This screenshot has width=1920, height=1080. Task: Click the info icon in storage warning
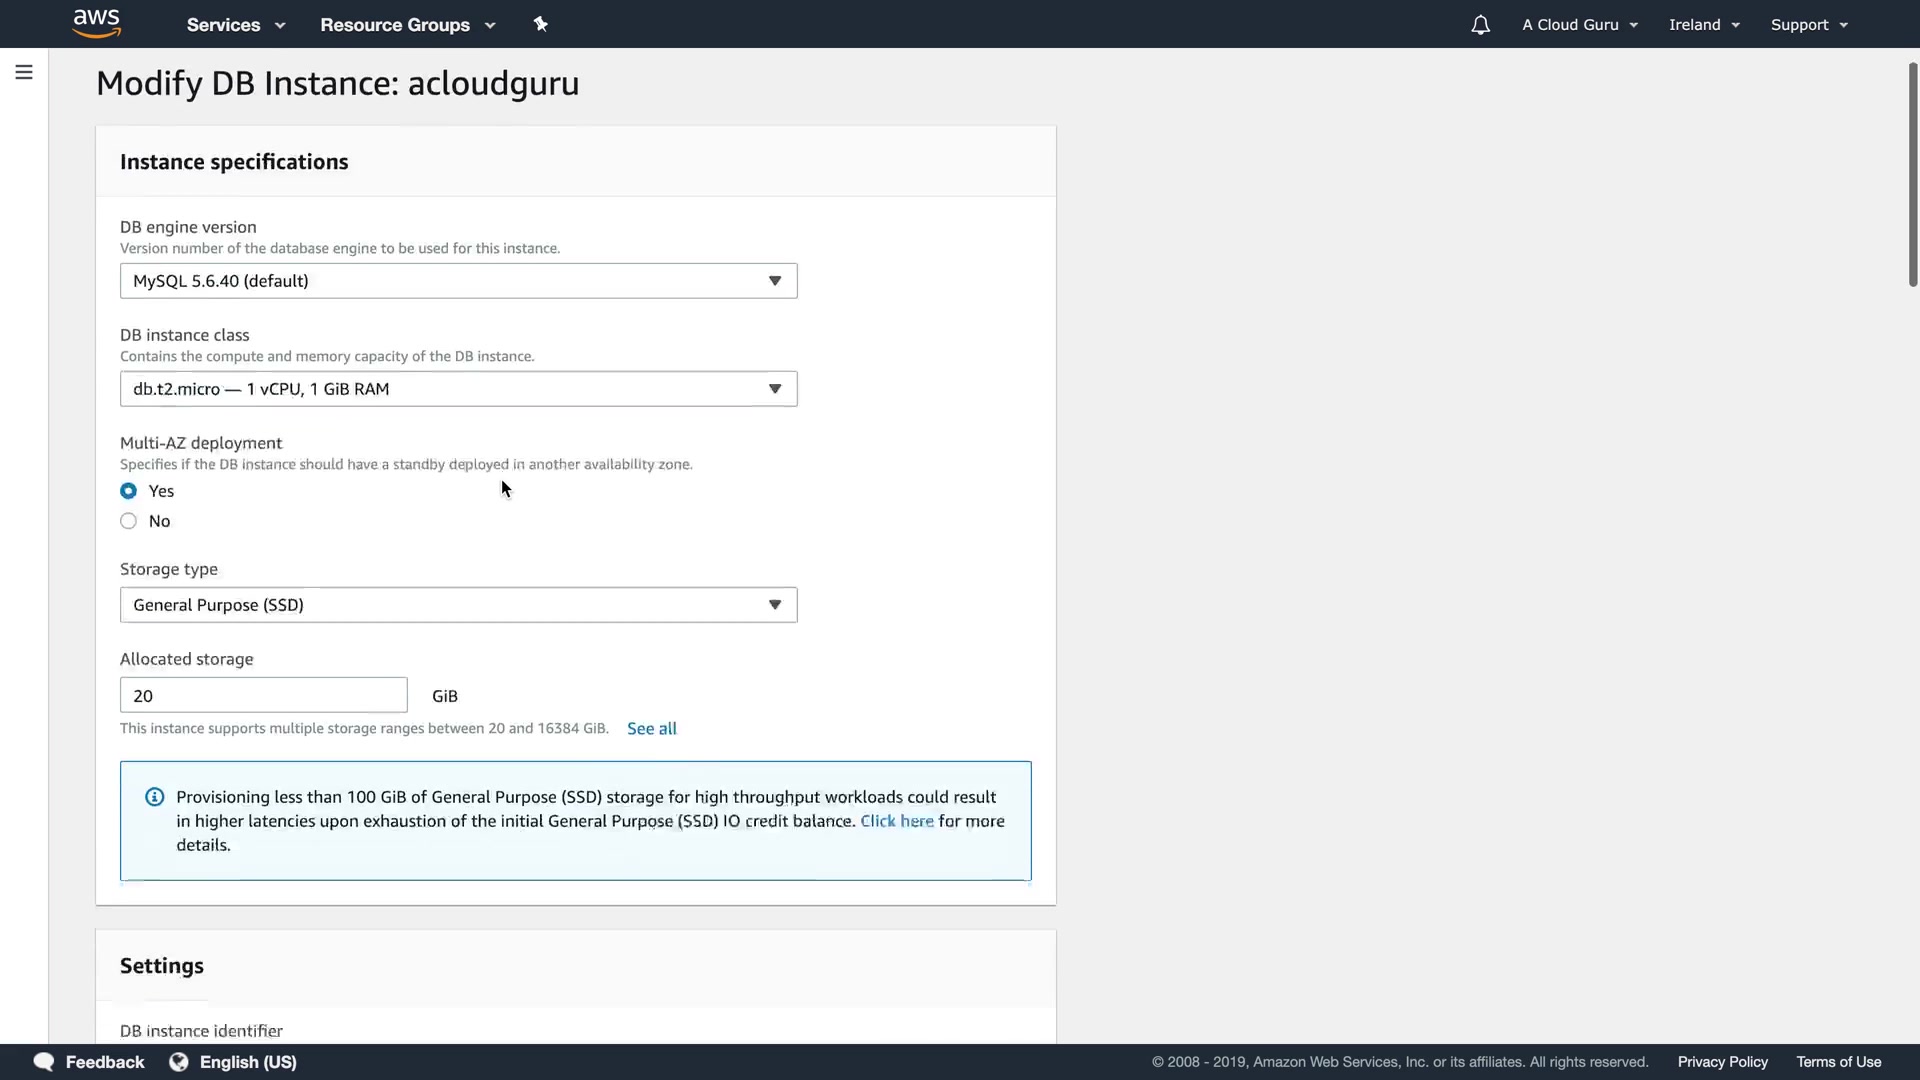(x=154, y=797)
